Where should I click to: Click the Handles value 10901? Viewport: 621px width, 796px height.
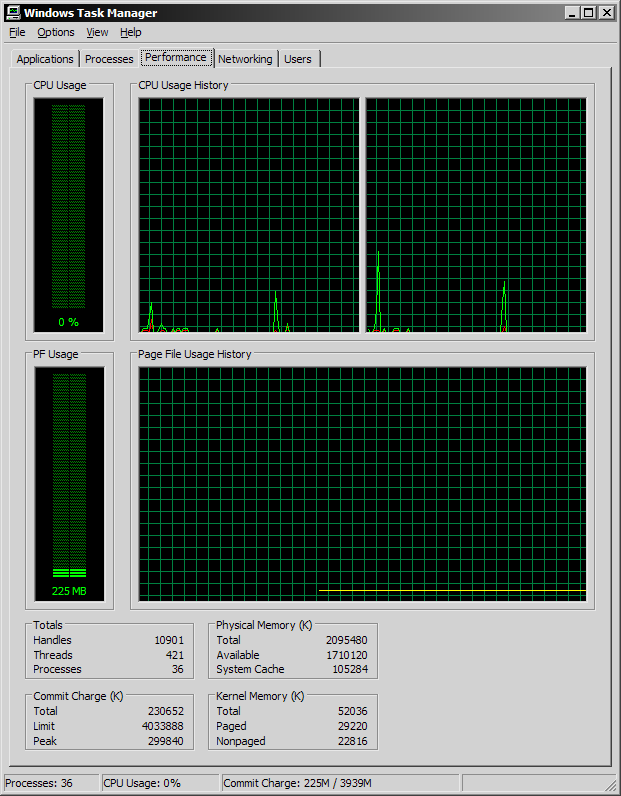click(169, 640)
